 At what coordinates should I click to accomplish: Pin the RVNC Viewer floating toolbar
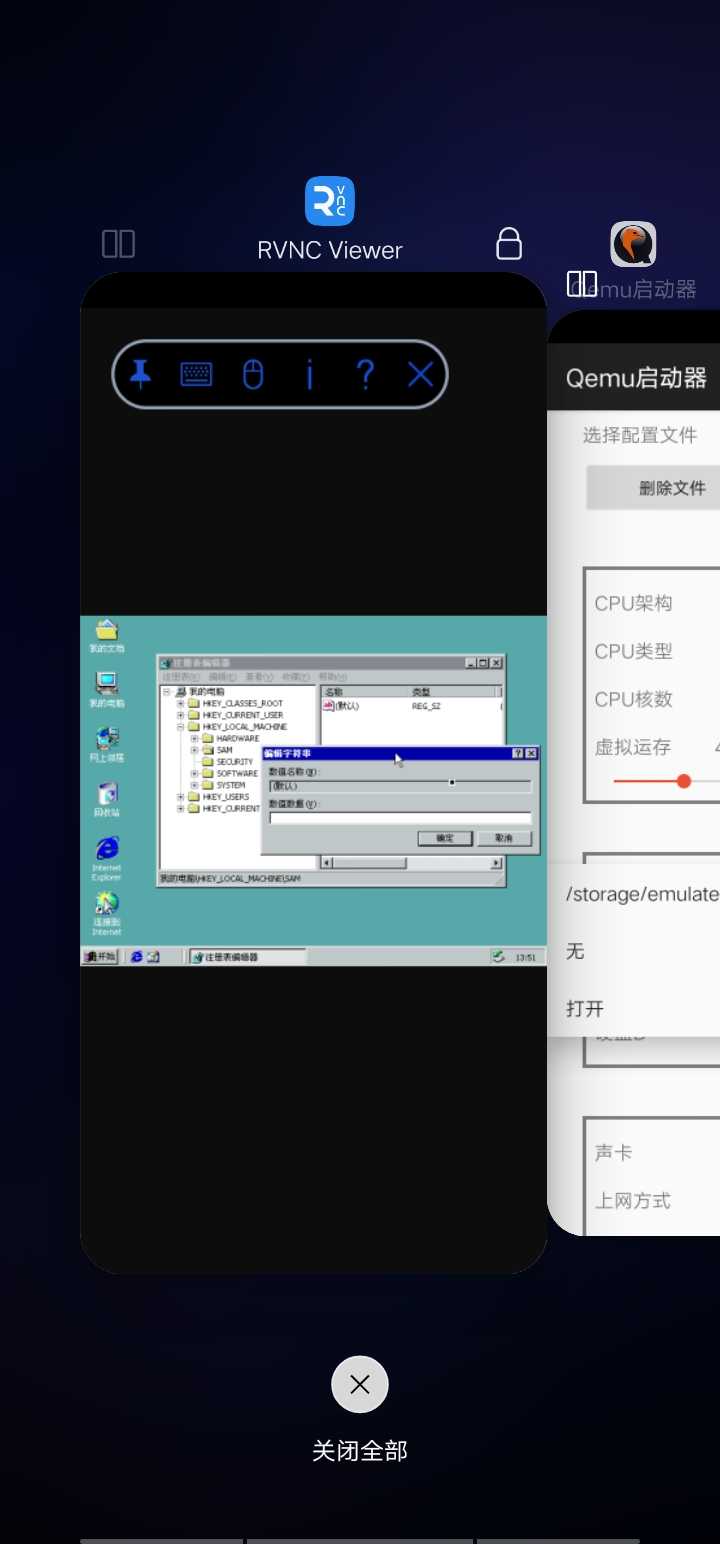pyautogui.click(x=141, y=375)
